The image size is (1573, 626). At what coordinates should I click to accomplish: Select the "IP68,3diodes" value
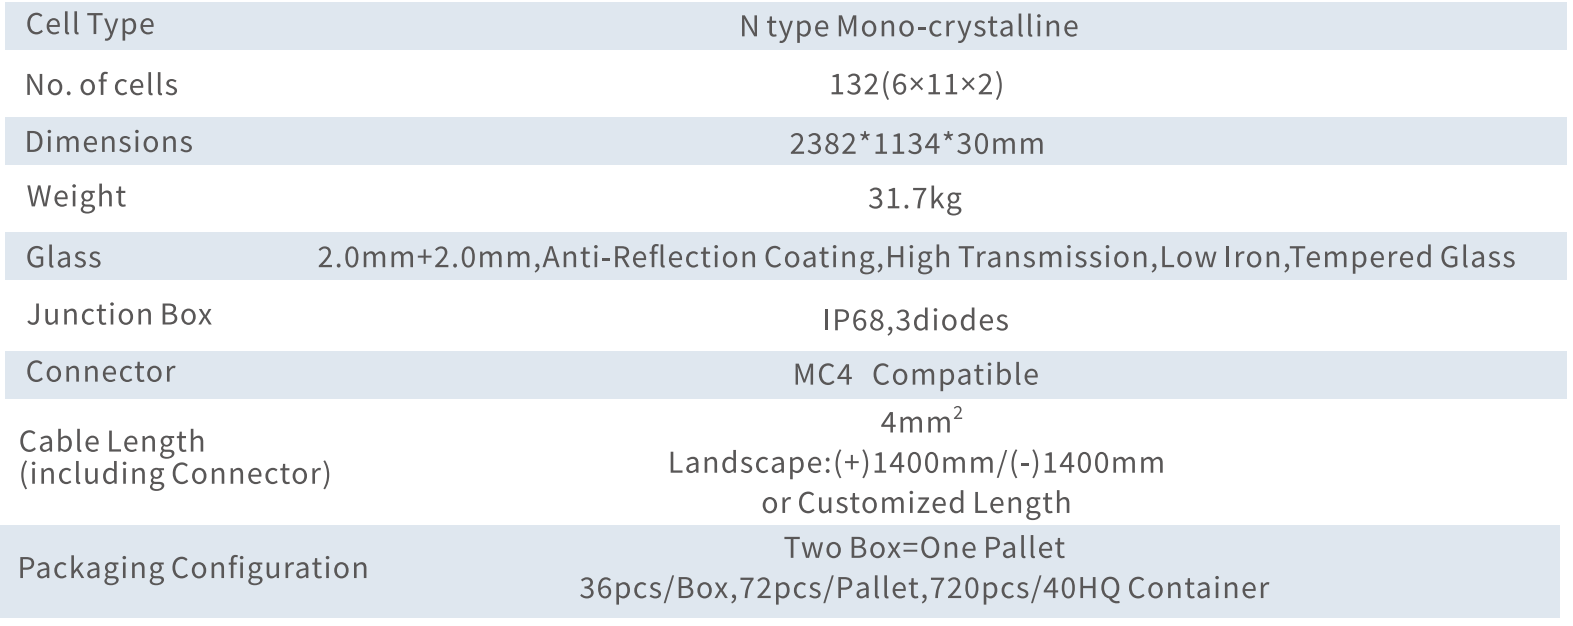[915, 320]
